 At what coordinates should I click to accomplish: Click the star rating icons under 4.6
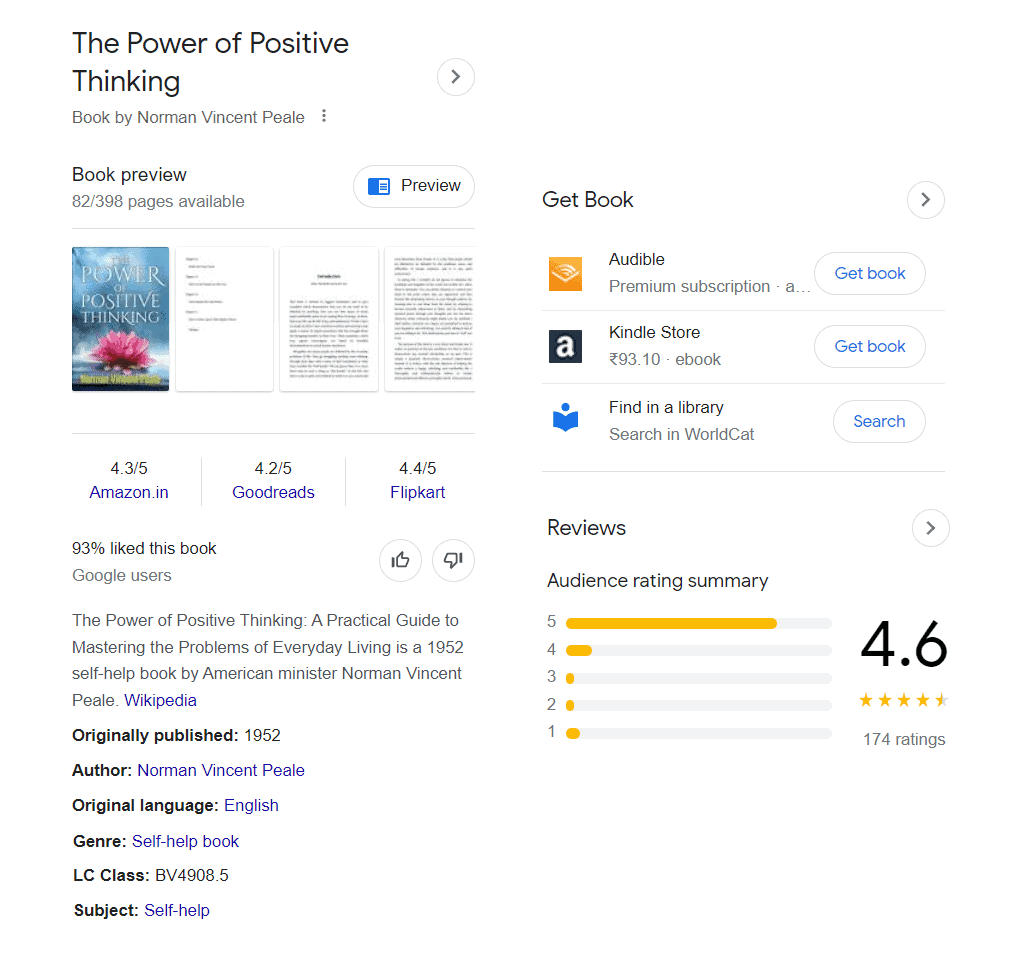(x=904, y=701)
